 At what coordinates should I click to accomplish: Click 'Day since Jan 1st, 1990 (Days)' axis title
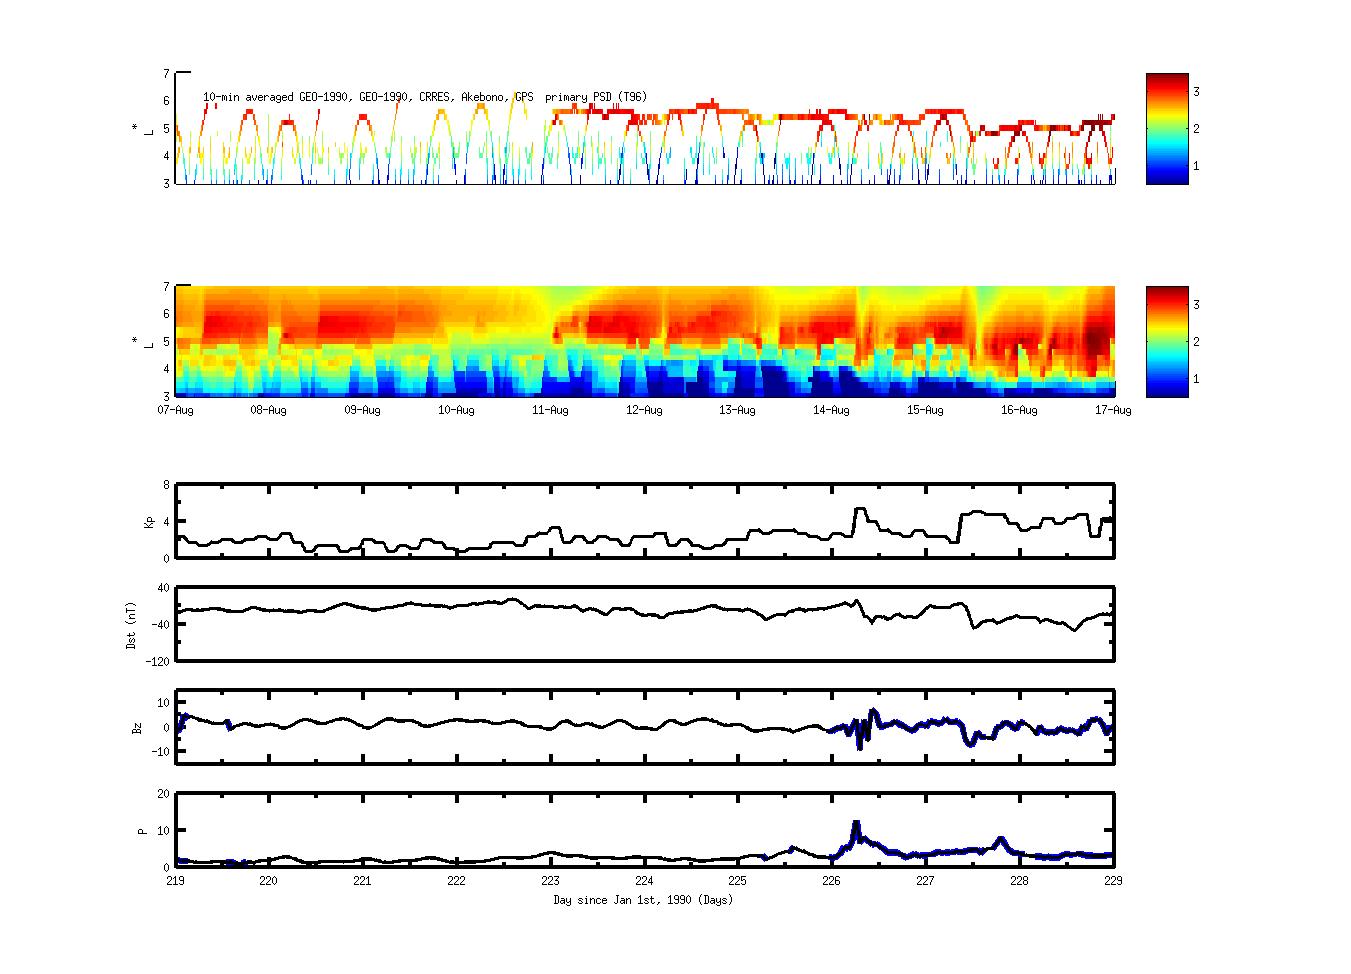tap(643, 900)
